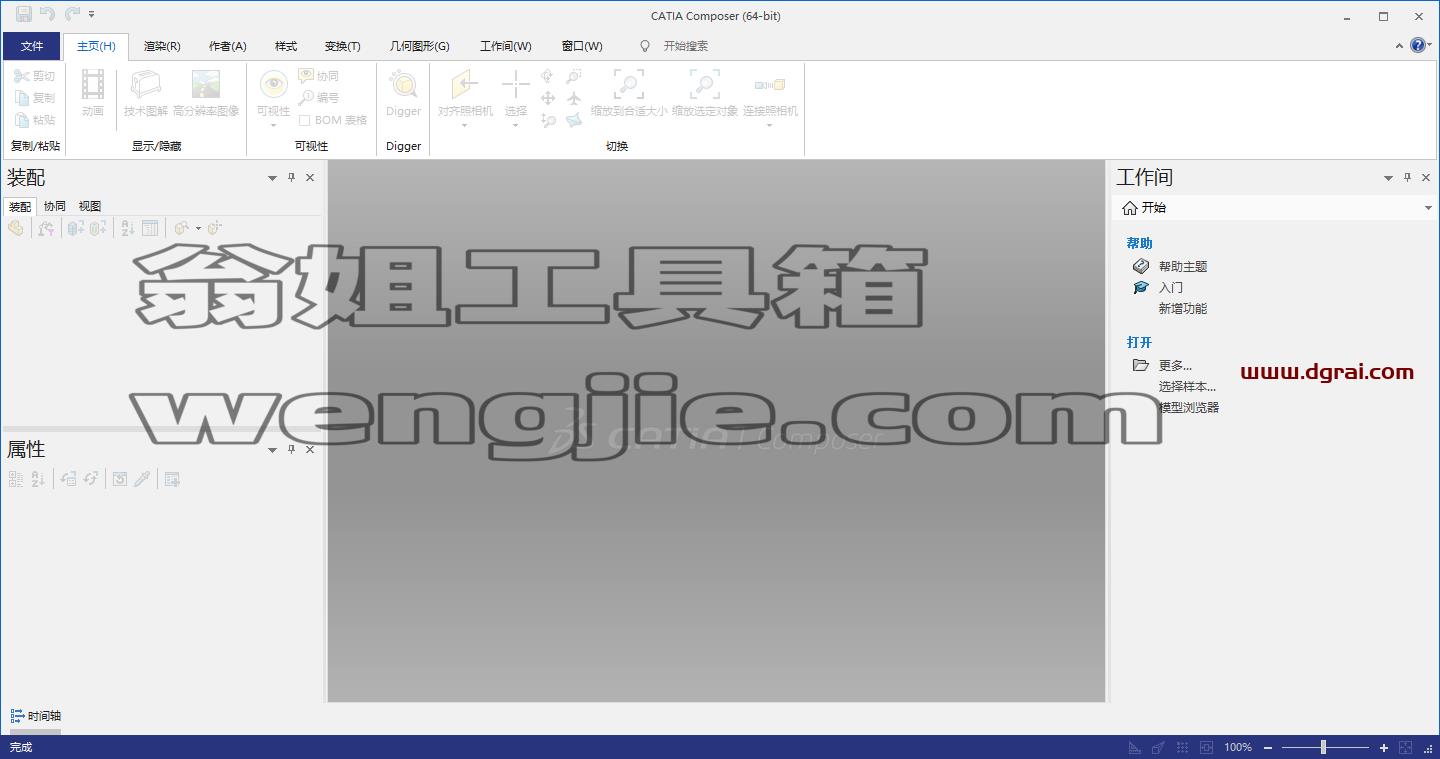Toggle the 属性 panel auto-hide pin
Screen dimensions: 1440x759
291,450
